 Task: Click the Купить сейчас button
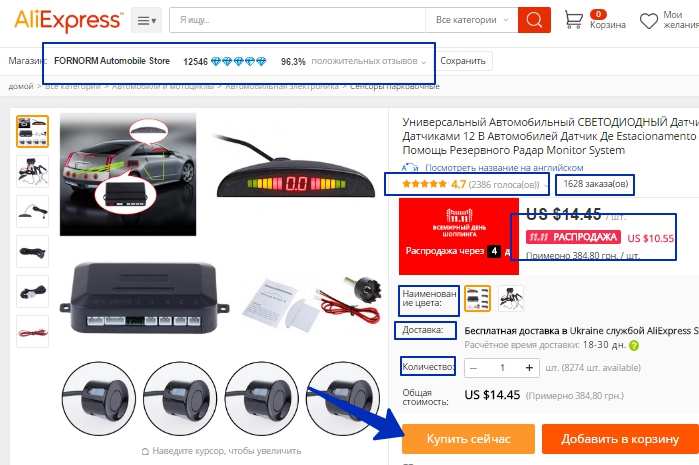468,439
